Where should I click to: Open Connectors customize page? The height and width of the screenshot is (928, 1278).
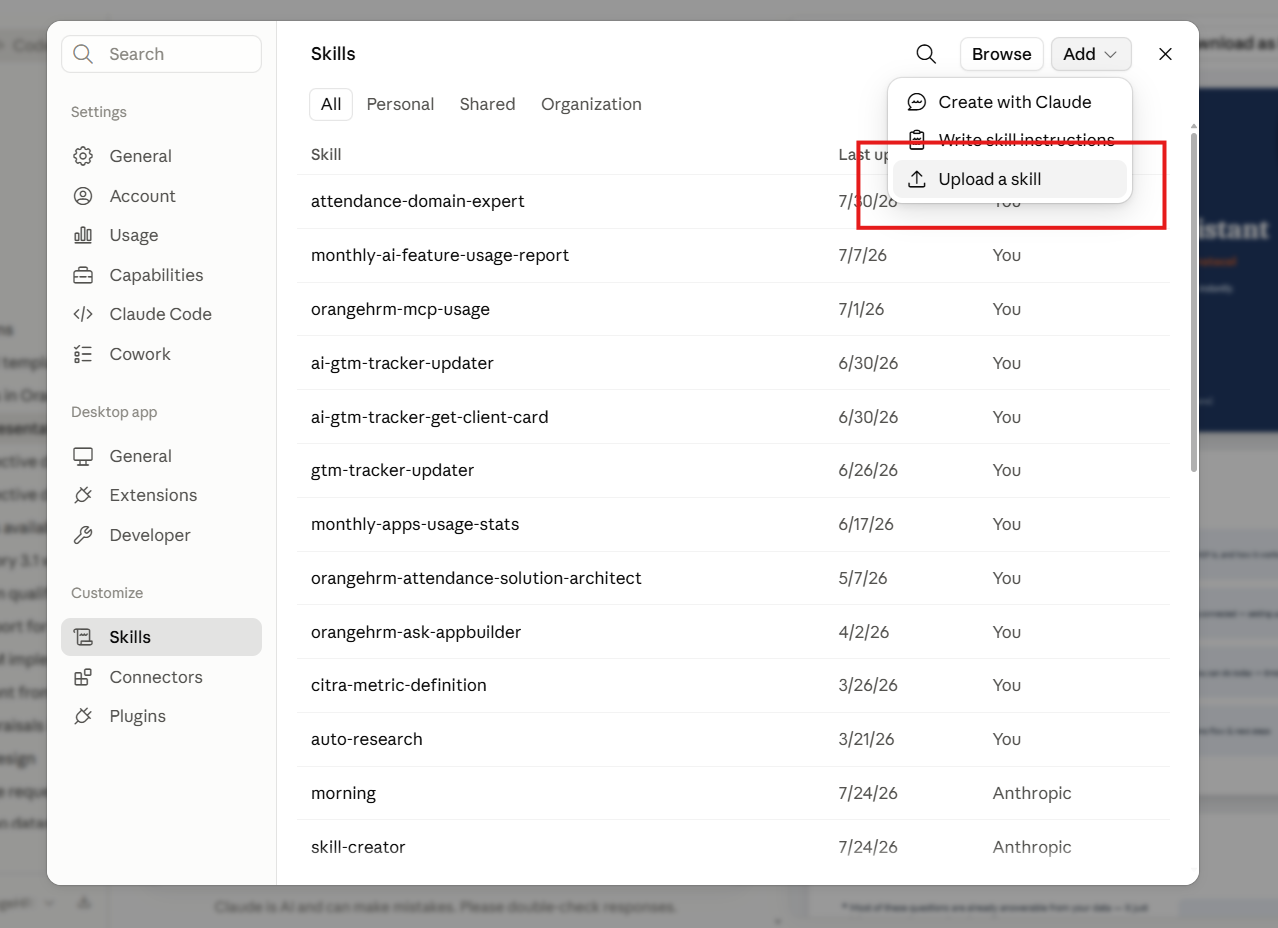pos(161,677)
